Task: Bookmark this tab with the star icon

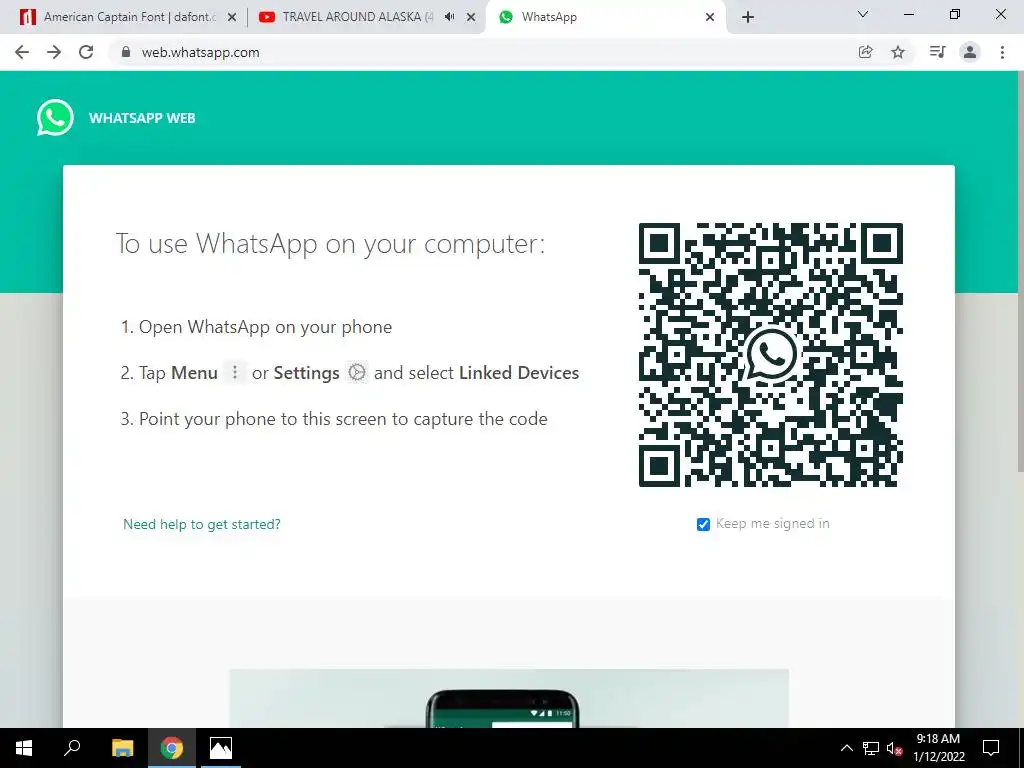Action: (x=898, y=52)
